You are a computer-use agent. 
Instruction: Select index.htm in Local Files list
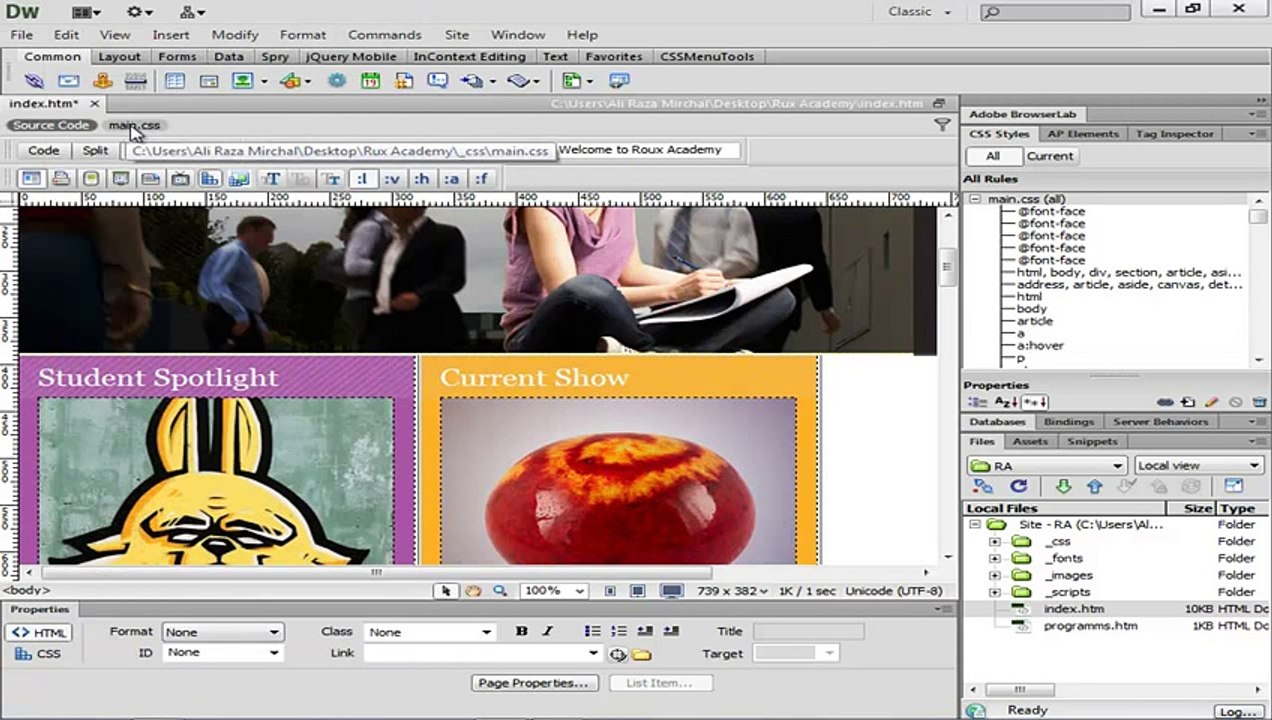click(x=1074, y=609)
